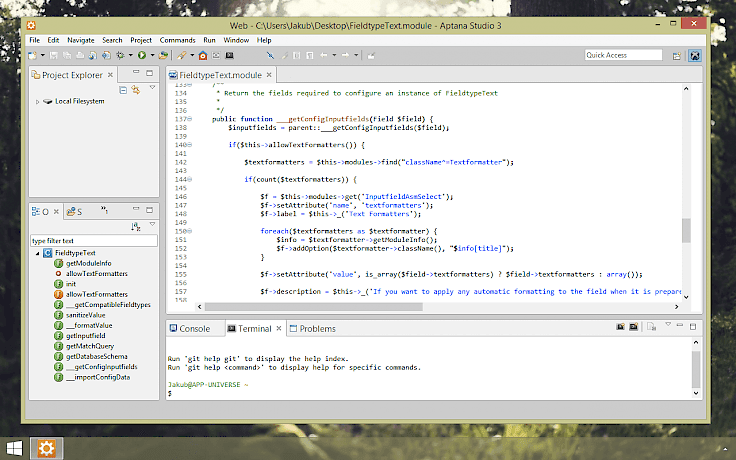The width and height of the screenshot is (736, 460).
Task: Click the Run toolbar button
Action: coord(142,55)
